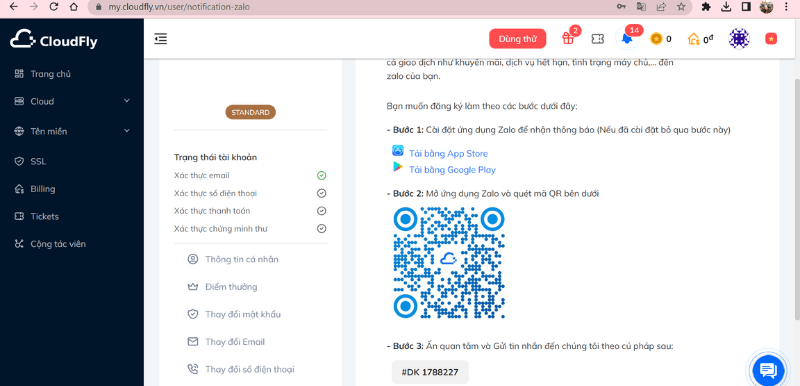The width and height of the screenshot is (800, 386).
Task: Click the share page icon
Action: 661,7
